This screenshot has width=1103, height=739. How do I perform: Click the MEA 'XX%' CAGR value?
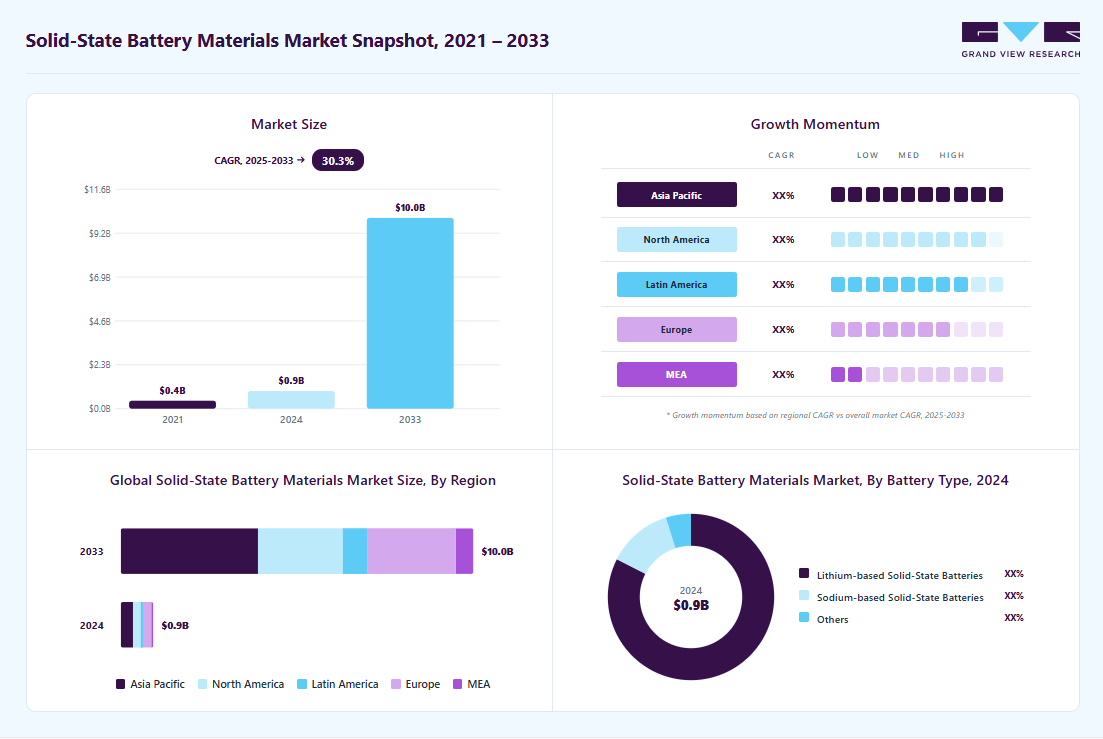(783, 375)
